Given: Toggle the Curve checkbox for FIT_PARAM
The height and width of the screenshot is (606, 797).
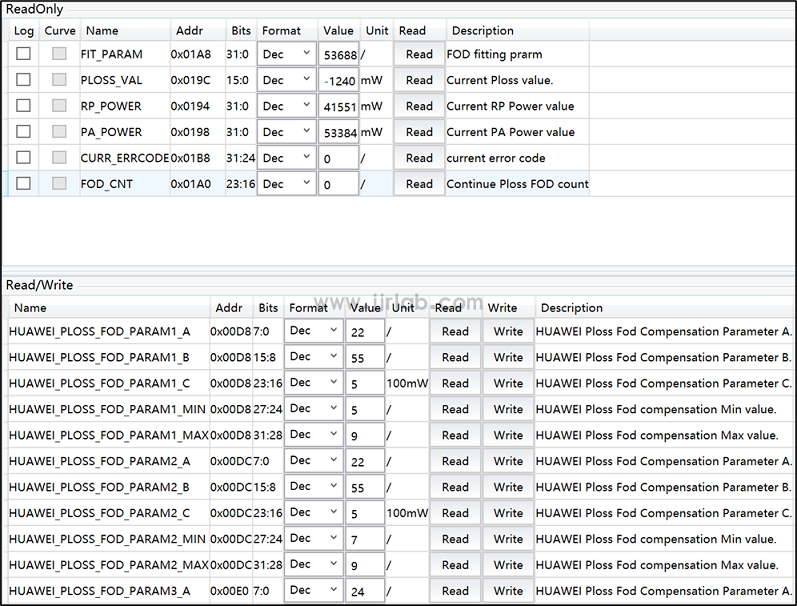Looking at the screenshot, I should point(59,53).
